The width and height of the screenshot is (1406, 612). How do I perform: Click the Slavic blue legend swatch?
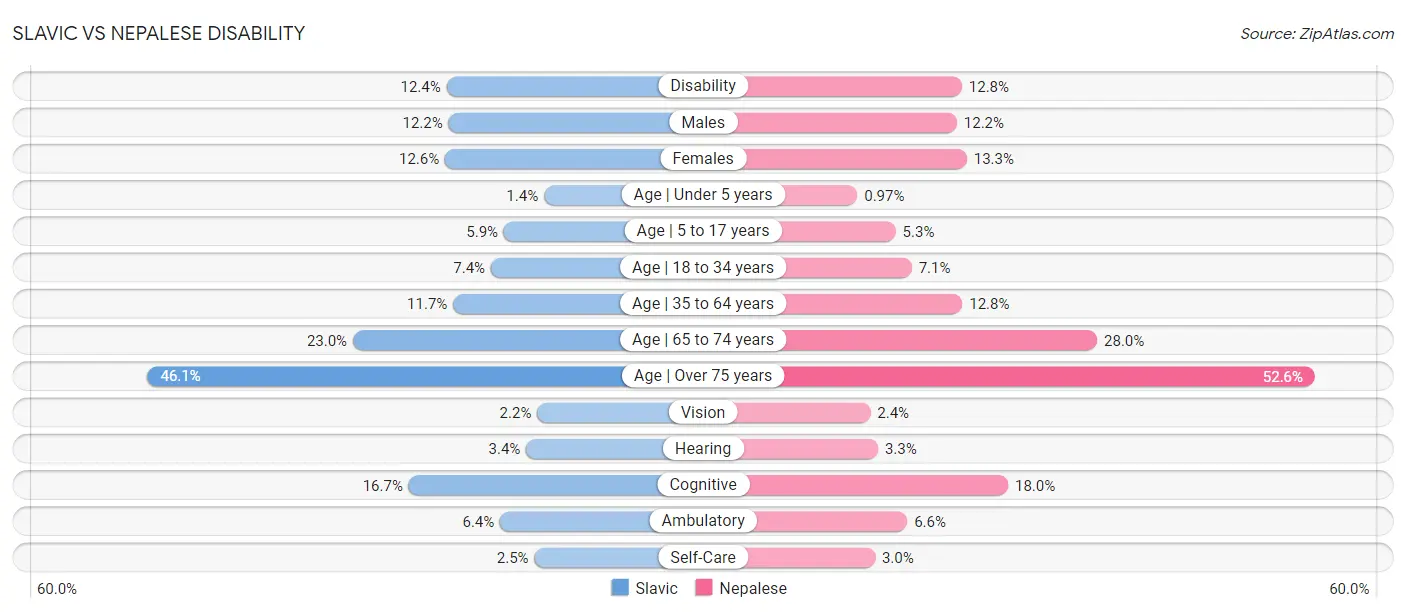620,589
